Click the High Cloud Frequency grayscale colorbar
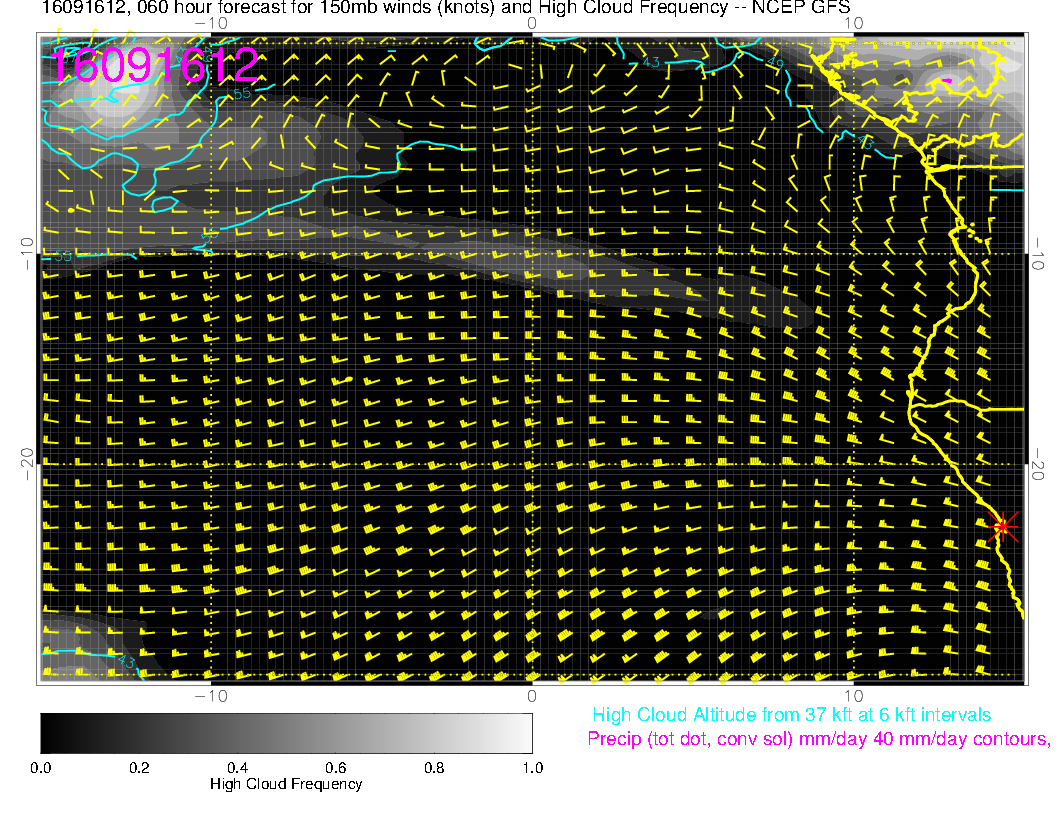This screenshot has height=816, width=1056. pyautogui.click(x=286, y=733)
